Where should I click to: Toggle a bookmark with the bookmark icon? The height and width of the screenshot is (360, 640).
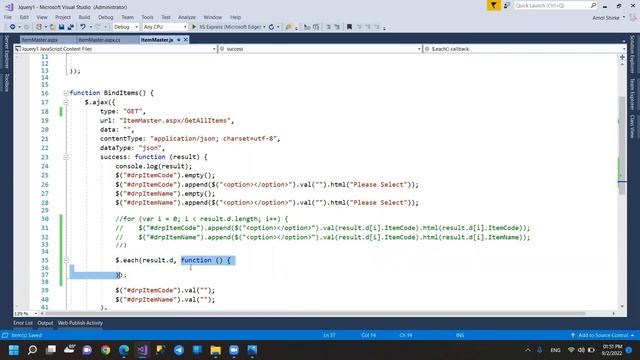[x=349, y=27]
